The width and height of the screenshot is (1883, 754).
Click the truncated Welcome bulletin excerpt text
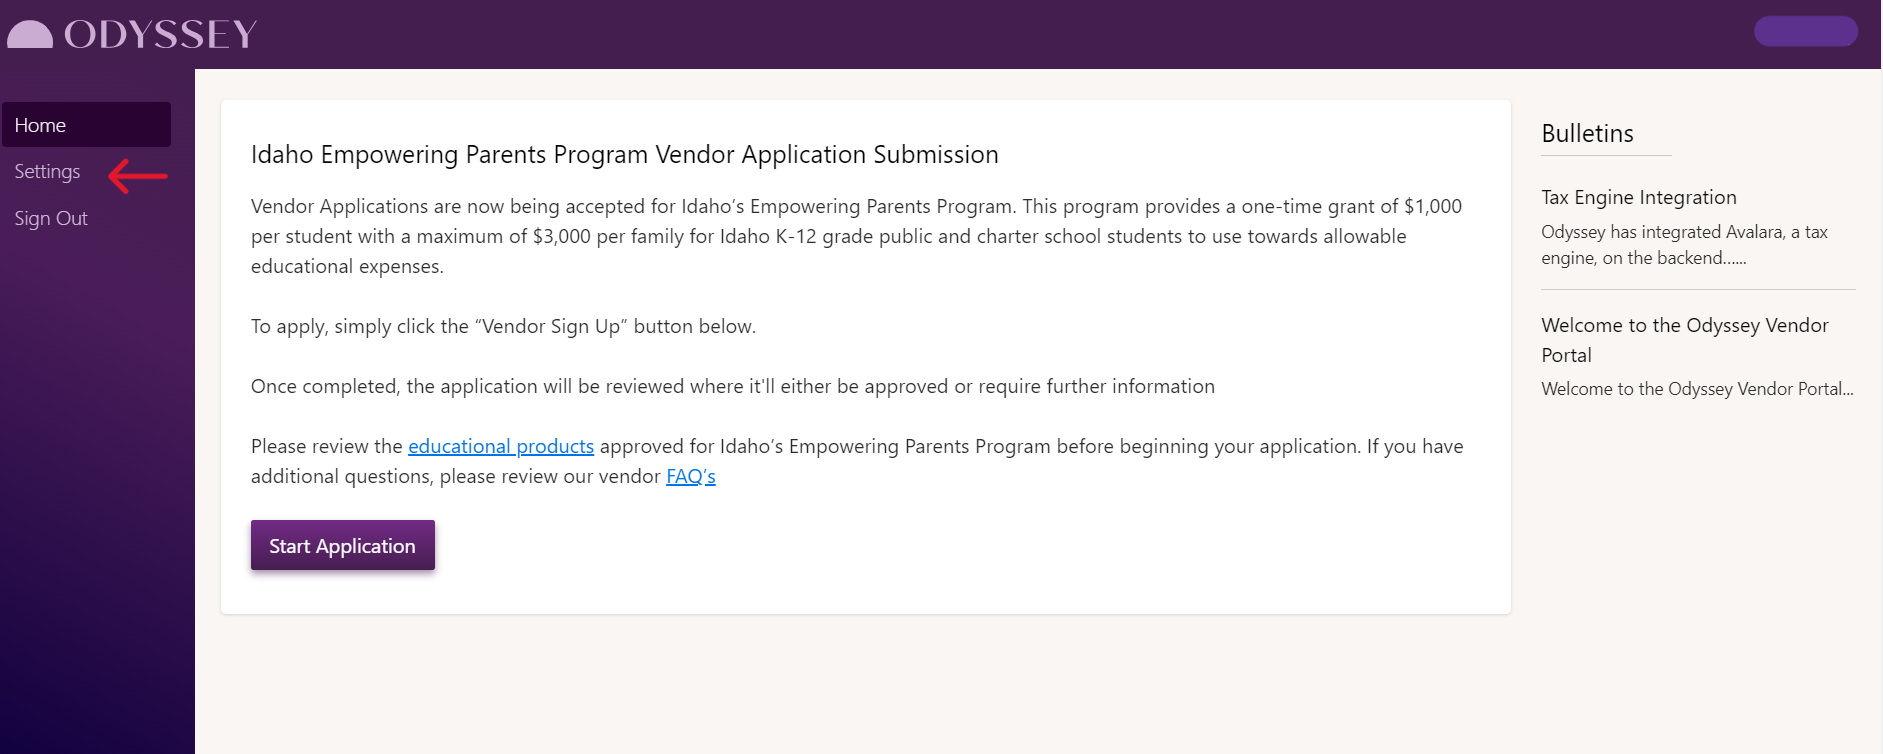[x=1697, y=389]
